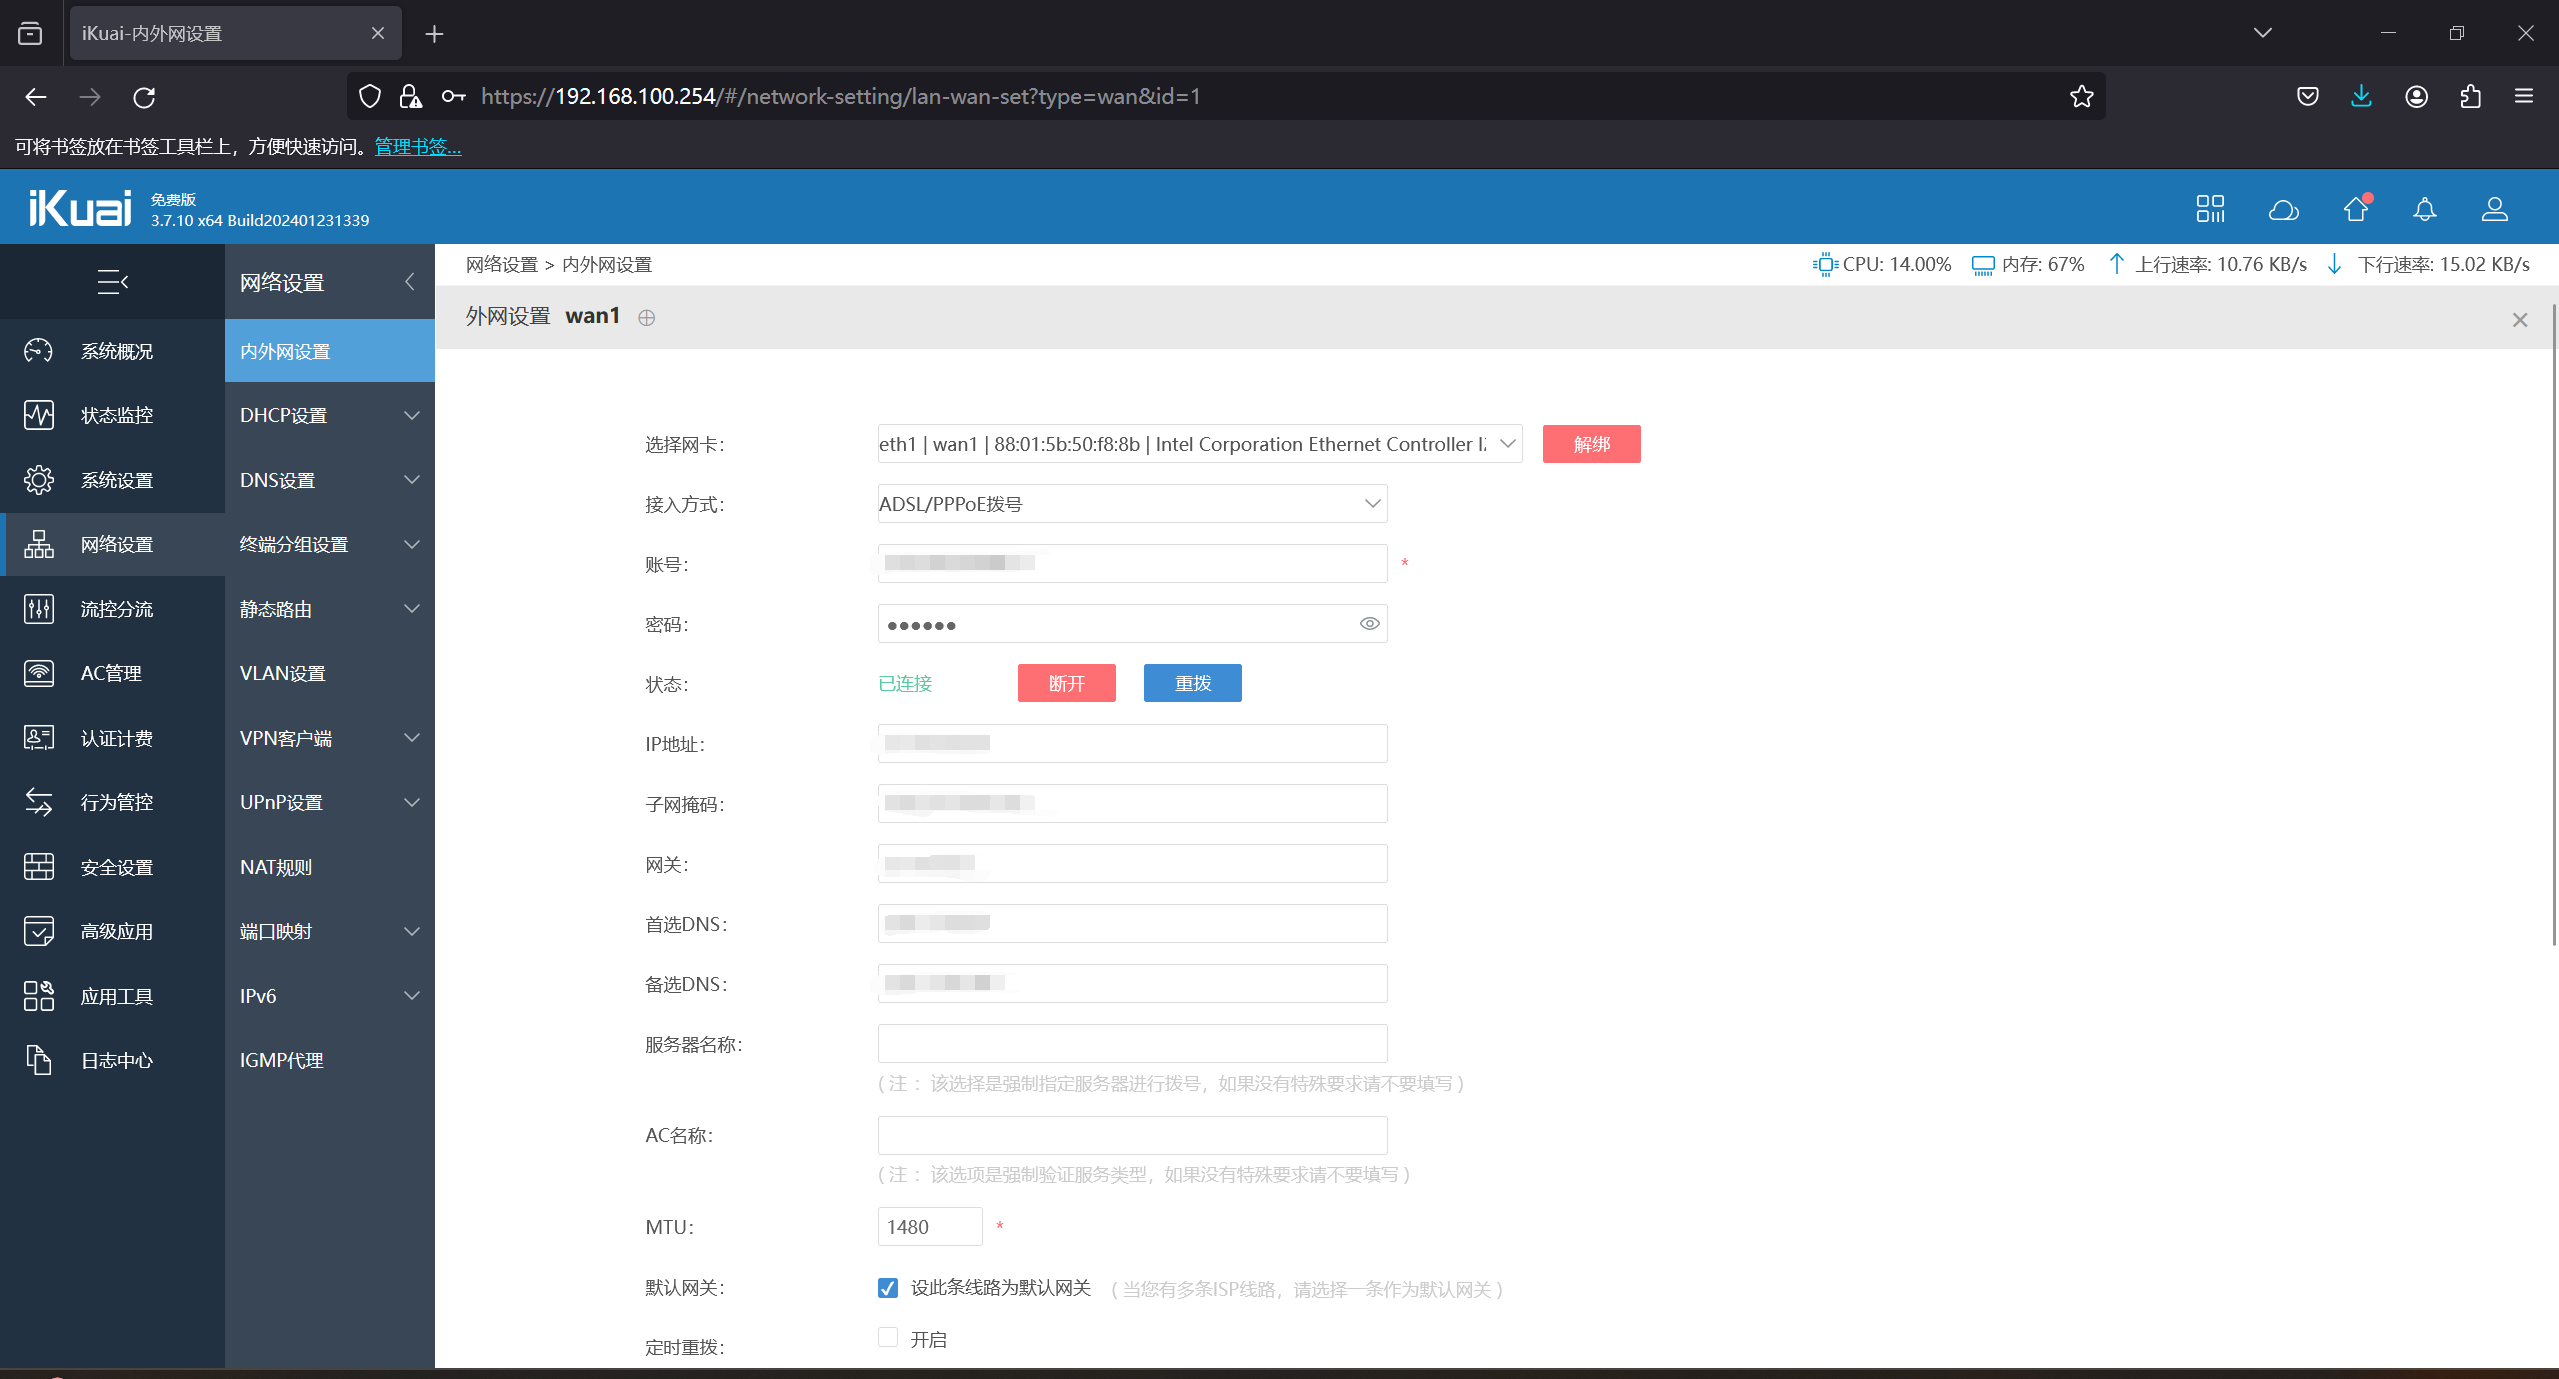
Task: Open AC管理 from the sidebar
Action: click(111, 673)
